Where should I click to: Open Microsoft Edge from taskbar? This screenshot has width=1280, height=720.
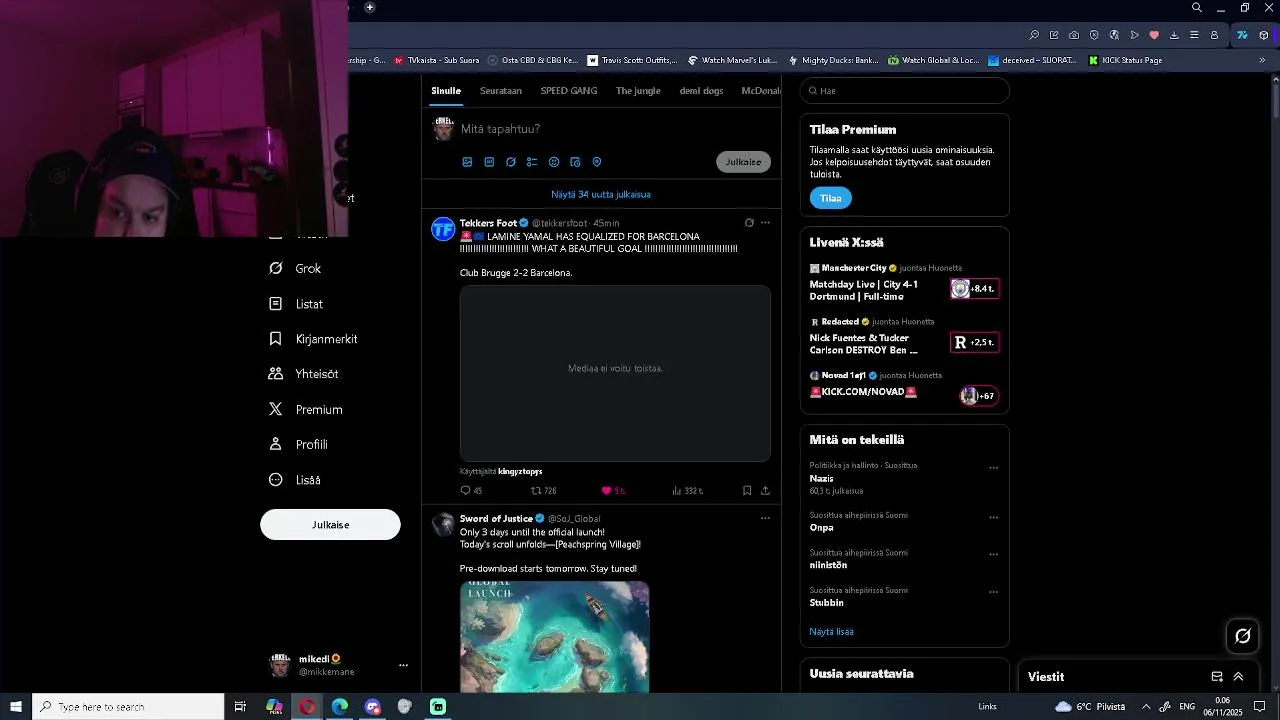[340, 707]
